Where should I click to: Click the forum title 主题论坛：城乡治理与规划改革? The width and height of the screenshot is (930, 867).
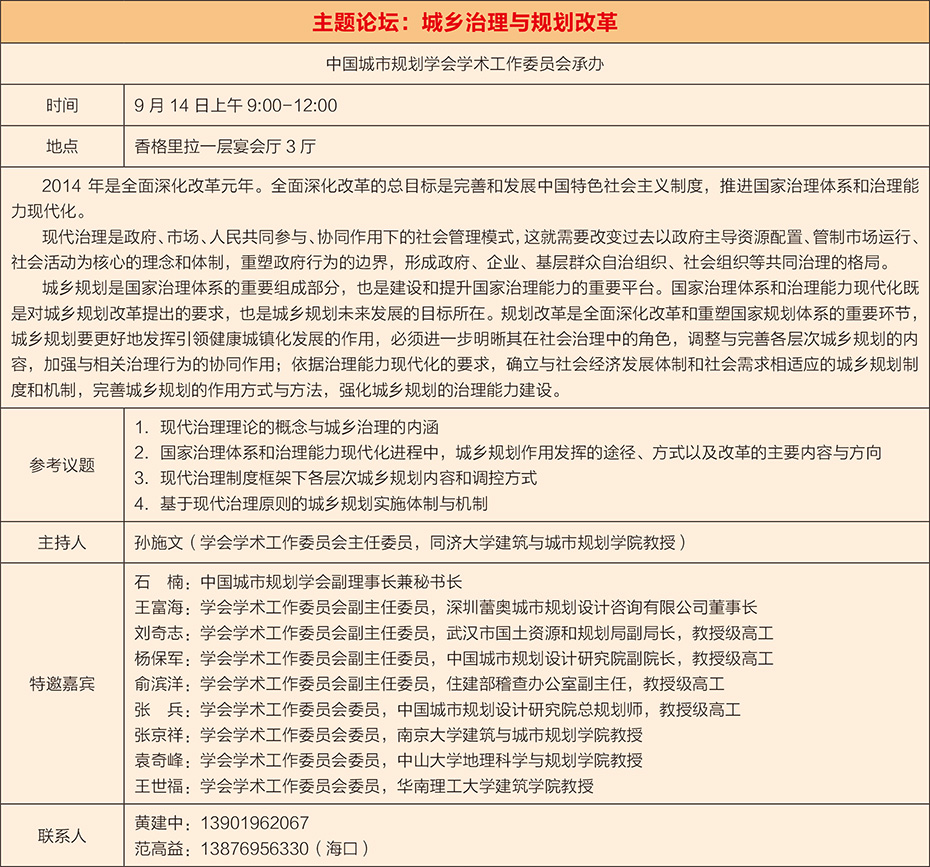[464, 21]
